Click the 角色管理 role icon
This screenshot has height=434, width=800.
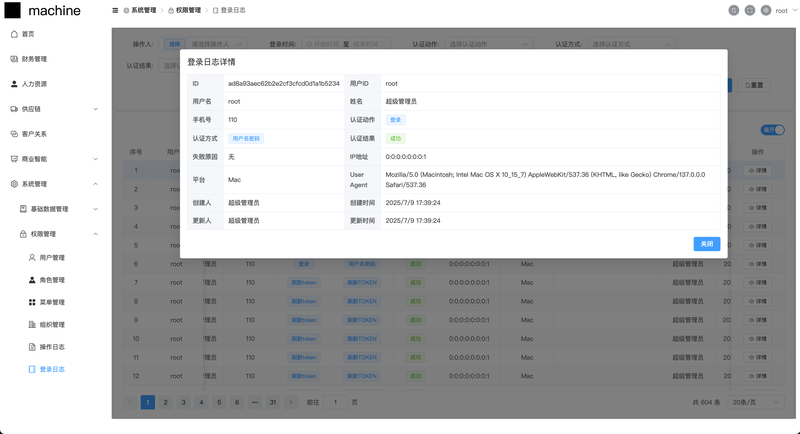pos(32,280)
